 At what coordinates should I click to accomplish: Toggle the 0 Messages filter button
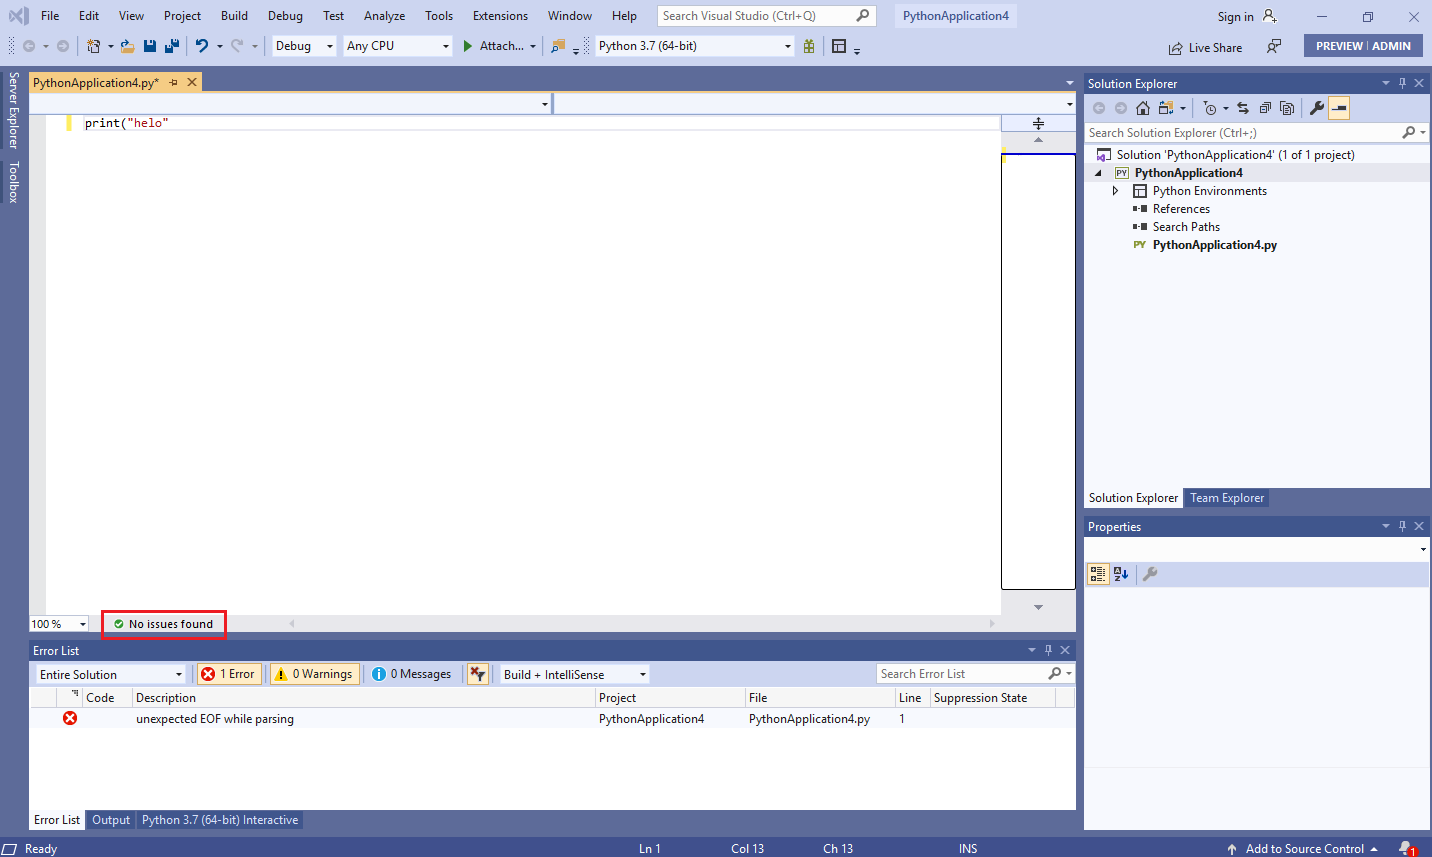(411, 674)
